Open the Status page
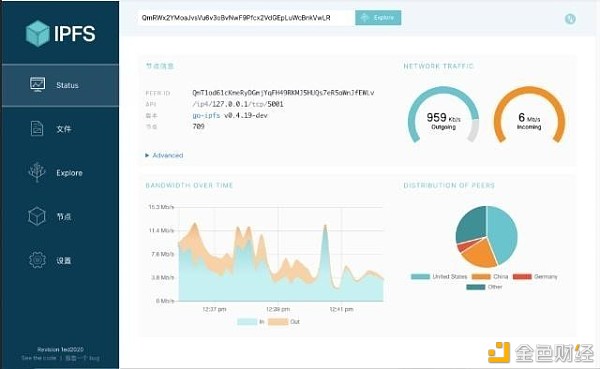Viewport: 600px width, 369px height. (60, 85)
